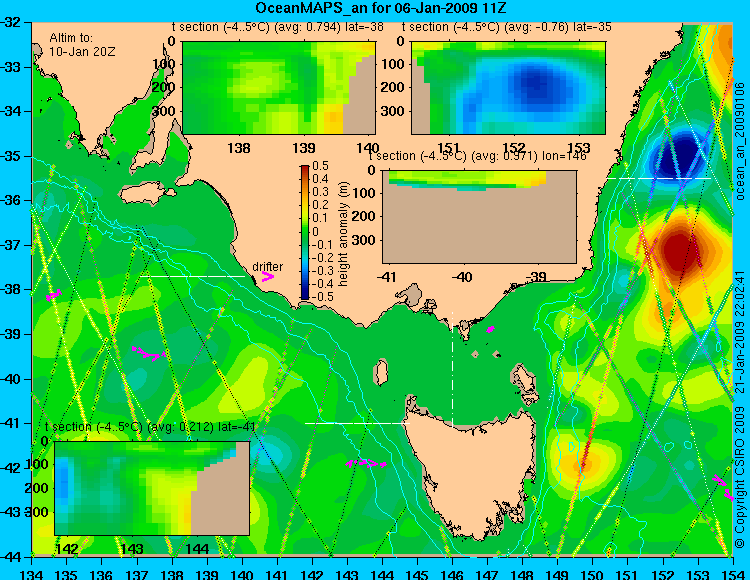Screen dimensions: 750x580
Task: Click the lat=-41 section title text
Action: 149,427
